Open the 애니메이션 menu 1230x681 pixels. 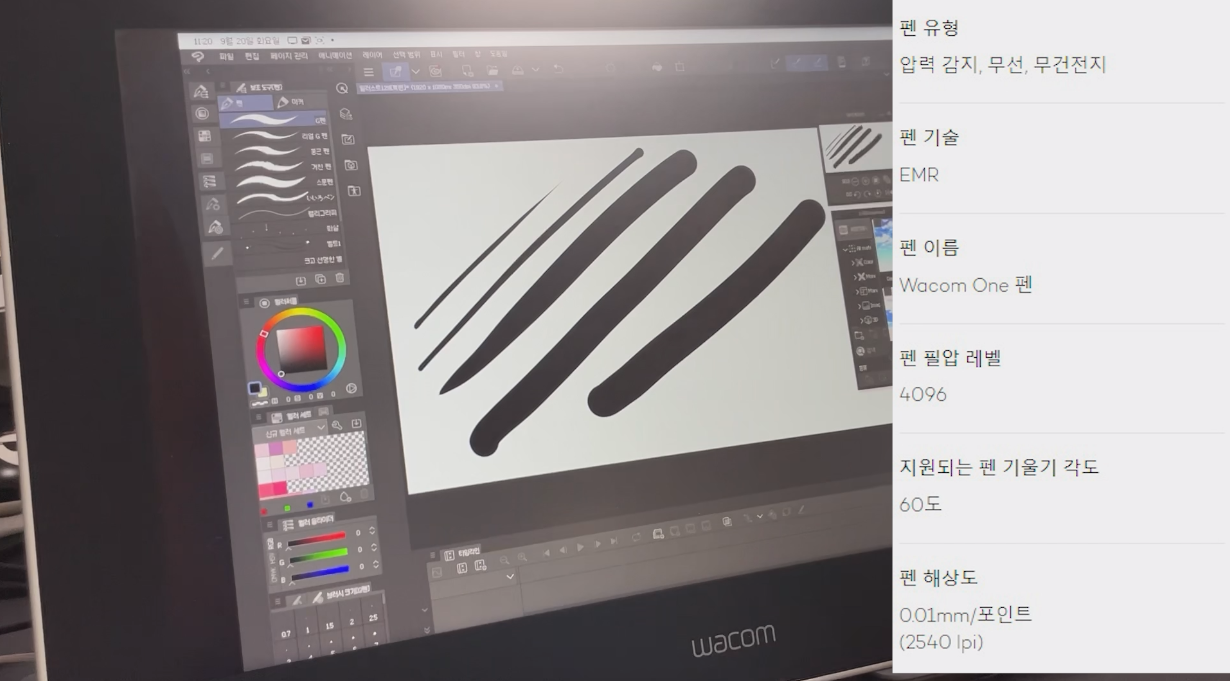(x=335, y=55)
